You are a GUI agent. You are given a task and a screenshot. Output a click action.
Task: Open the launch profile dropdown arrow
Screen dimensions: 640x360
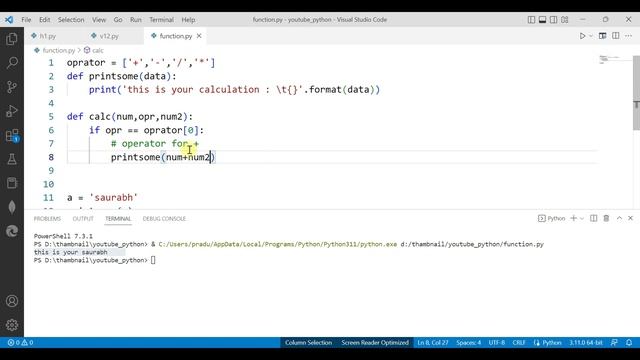click(582, 218)
